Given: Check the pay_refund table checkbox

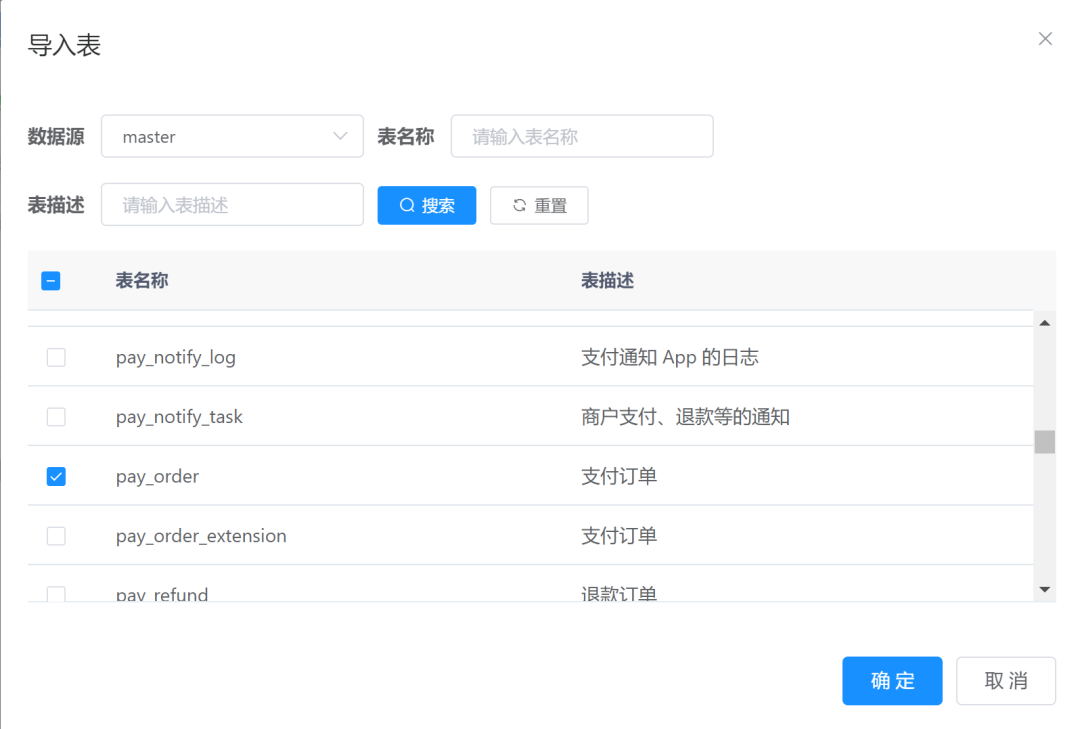Looking at the screenshot, I should pyautogui.click(x=56, y=592).
